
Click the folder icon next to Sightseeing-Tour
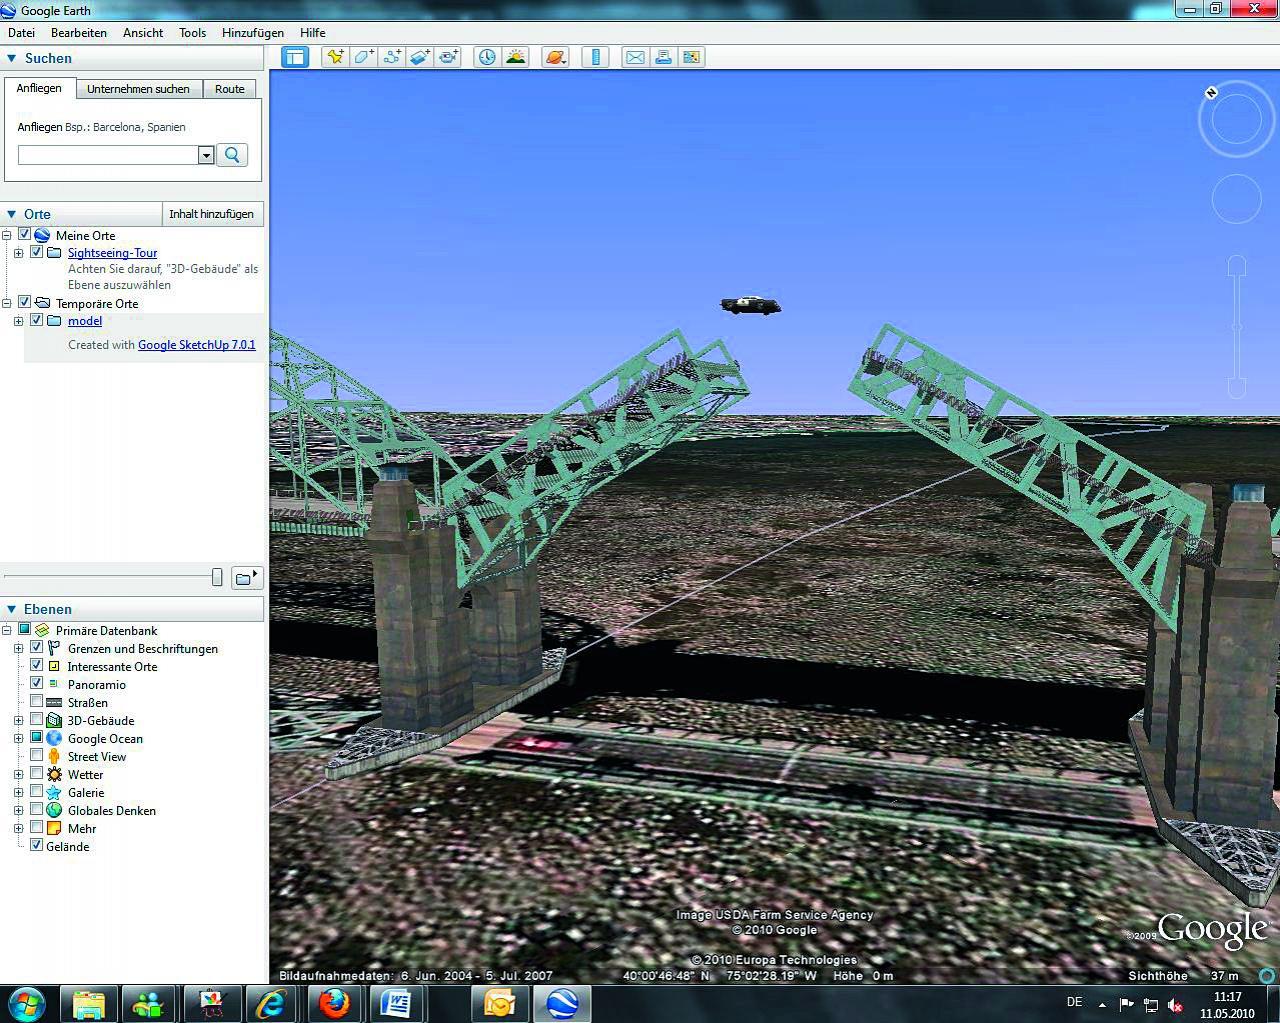click(54, 253)
